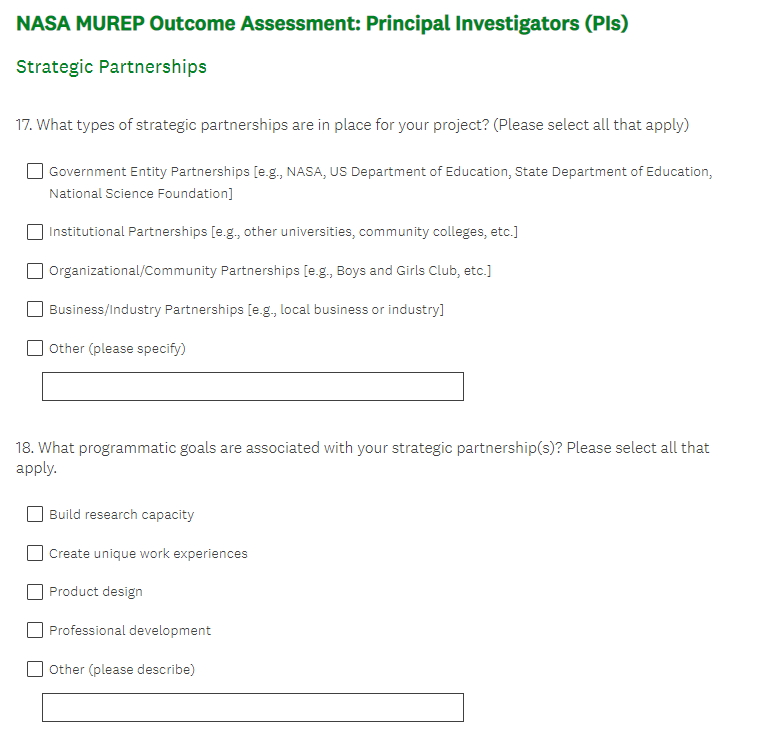Enable the Professional development checkbox
Viewport: 762px width, 744px height.
coord(35,631)
